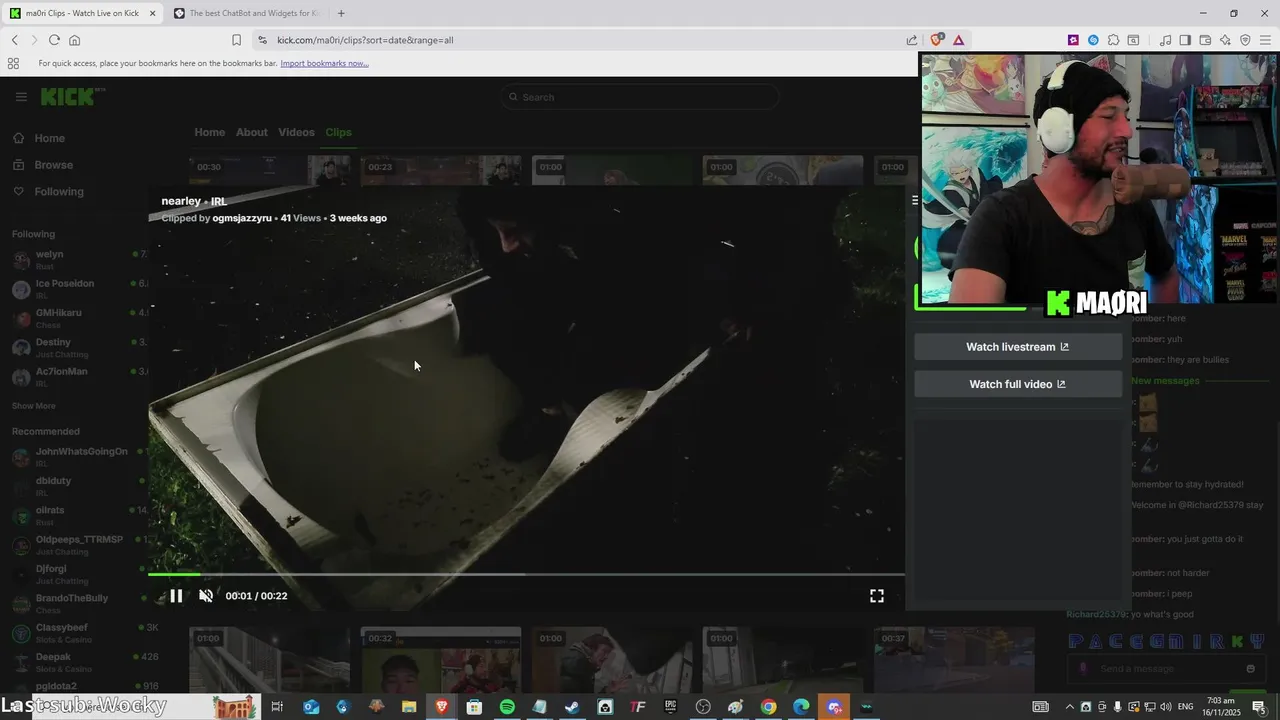Open the browser home page
Screen dimensions: 1280x720
coord(74,40)
